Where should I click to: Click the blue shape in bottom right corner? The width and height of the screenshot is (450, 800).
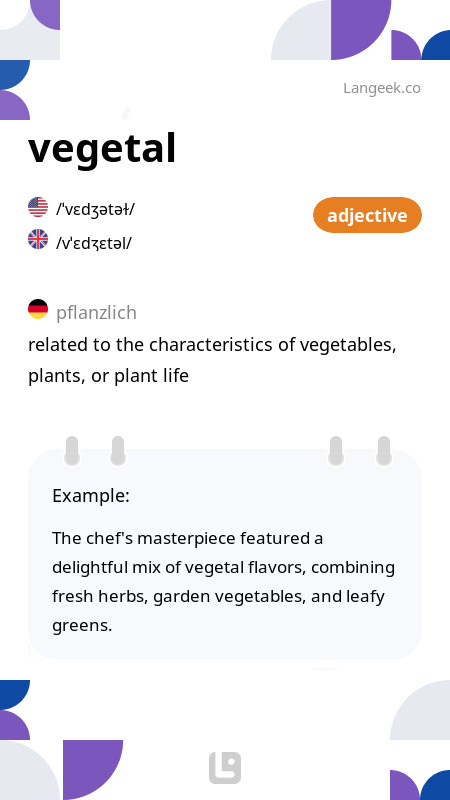tap(435, 785)
